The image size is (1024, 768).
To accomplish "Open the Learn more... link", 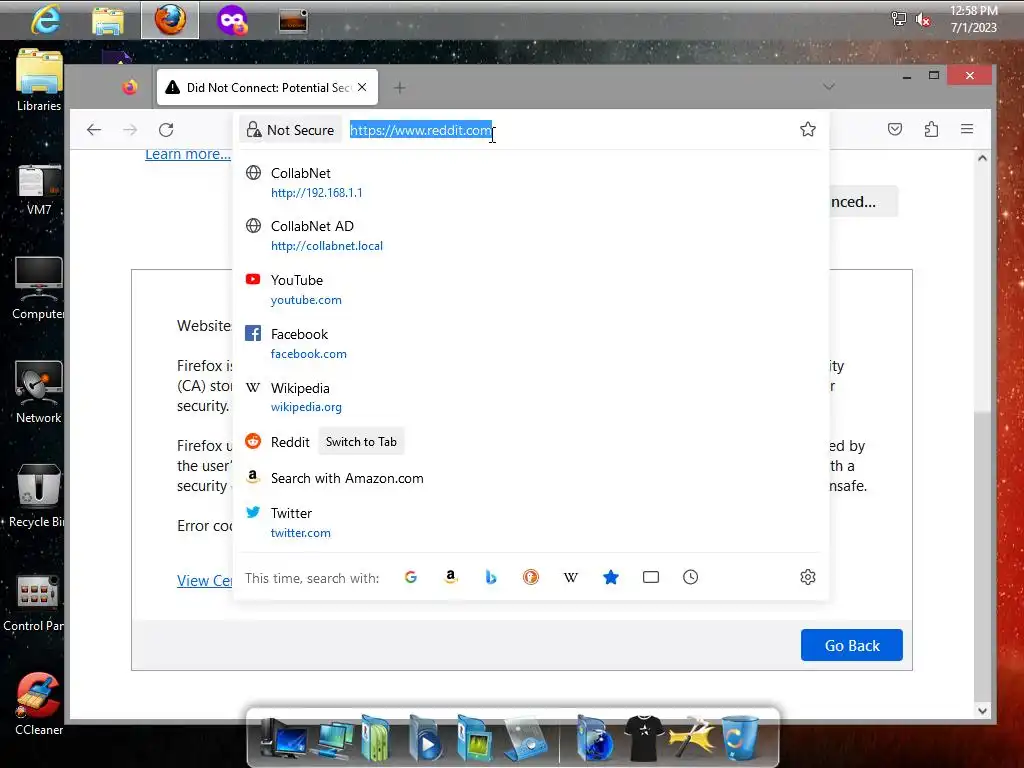I will pos(187,154).
